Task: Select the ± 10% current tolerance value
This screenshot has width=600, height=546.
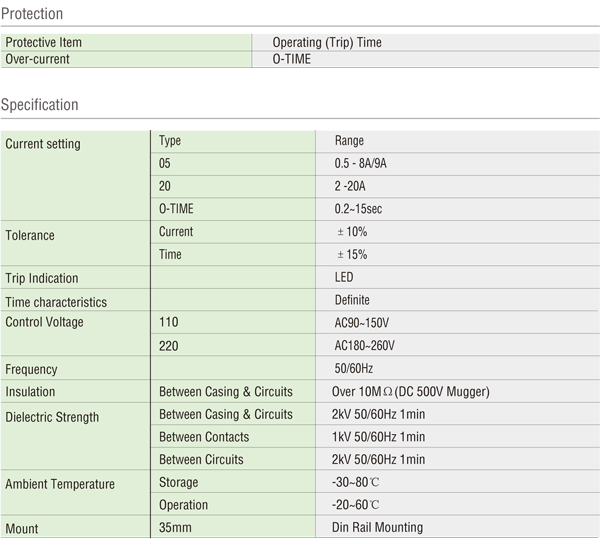Action: point(354,232)
